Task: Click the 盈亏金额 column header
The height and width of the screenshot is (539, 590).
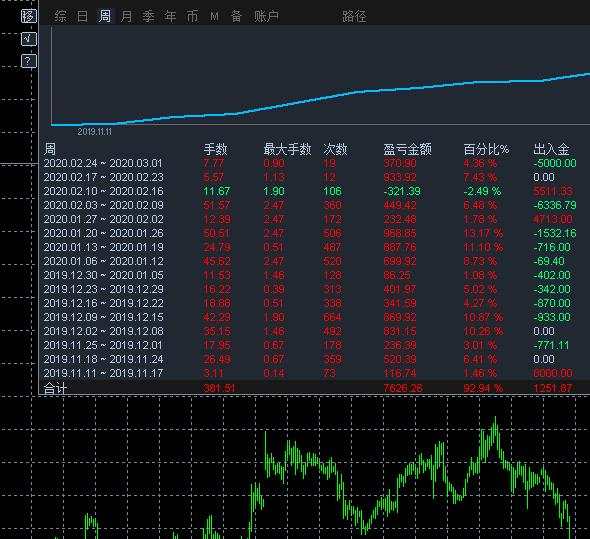Action: tap(407, 149)
